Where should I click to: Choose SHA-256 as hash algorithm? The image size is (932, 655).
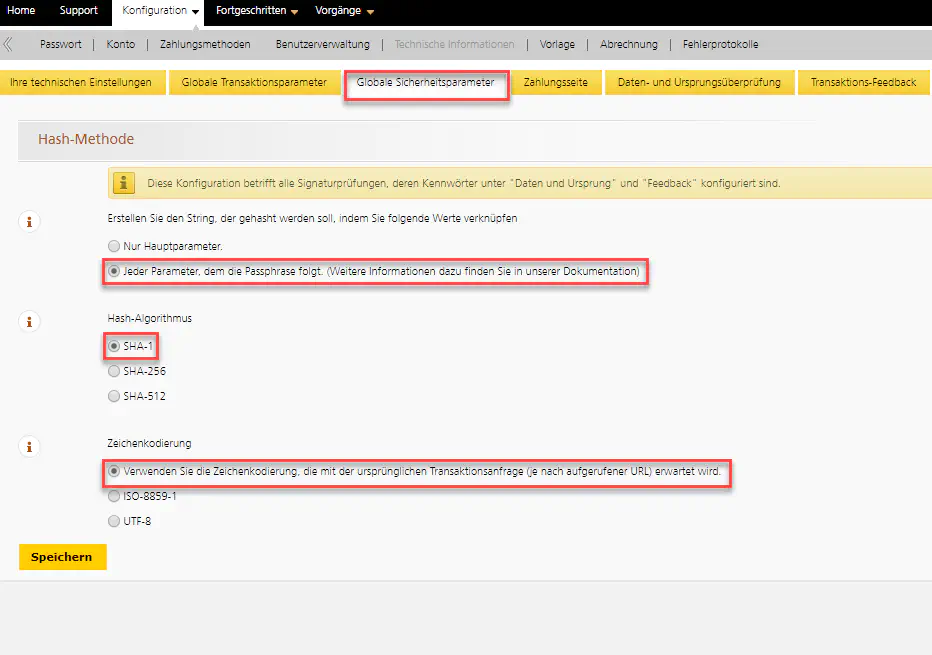[114, 371]
